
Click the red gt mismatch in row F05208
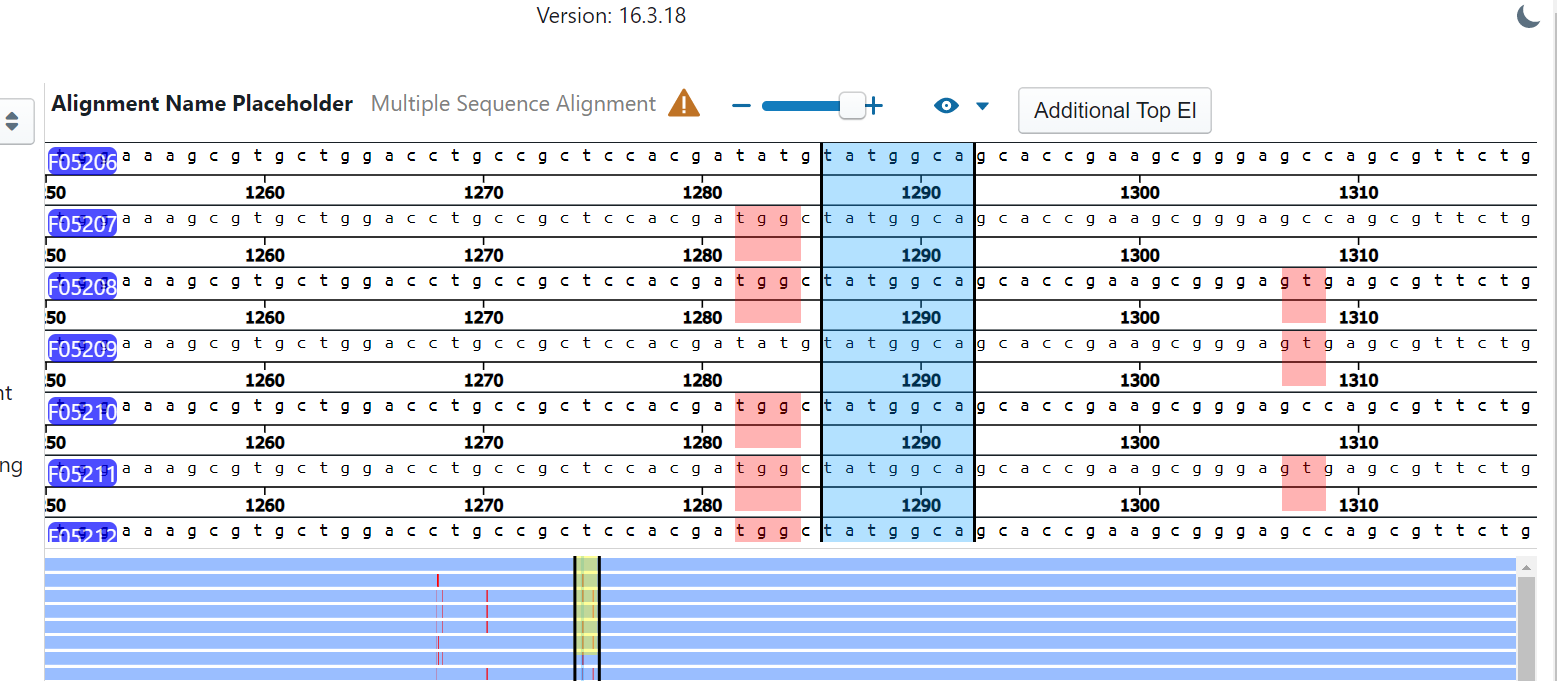1304,295
